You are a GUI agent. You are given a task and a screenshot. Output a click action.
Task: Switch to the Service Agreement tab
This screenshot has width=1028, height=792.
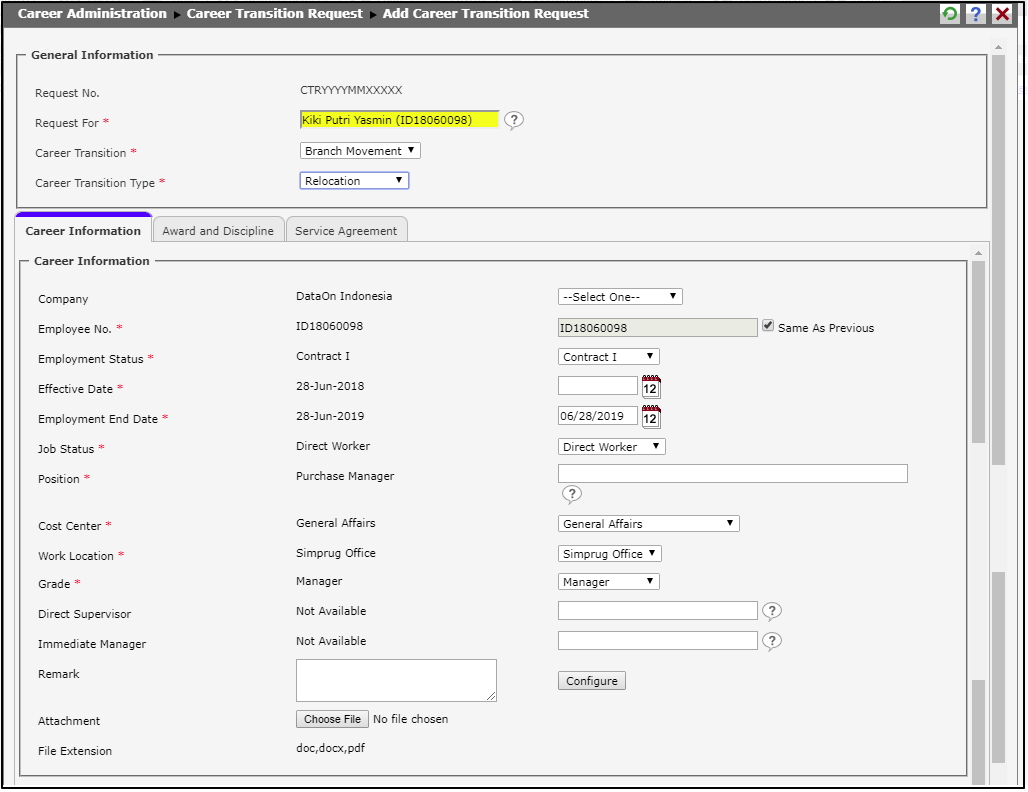point(346,231)
